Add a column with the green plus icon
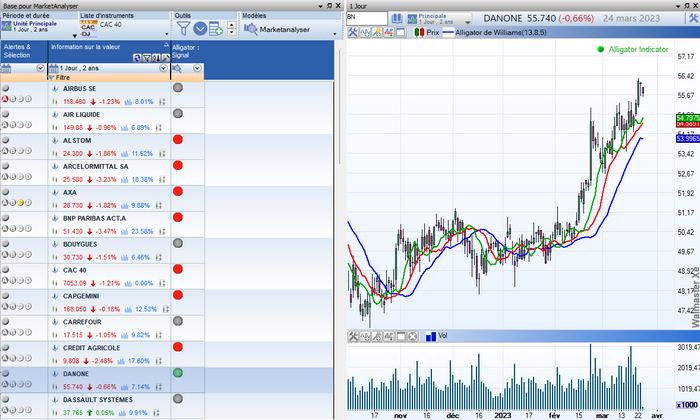The width and height of the screenshot is (700, 420). coord(216,29)
